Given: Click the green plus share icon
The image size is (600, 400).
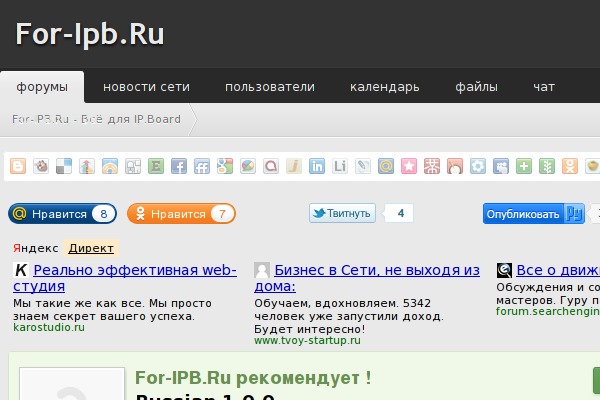Looking at the screenshot, I should point(524,167).
